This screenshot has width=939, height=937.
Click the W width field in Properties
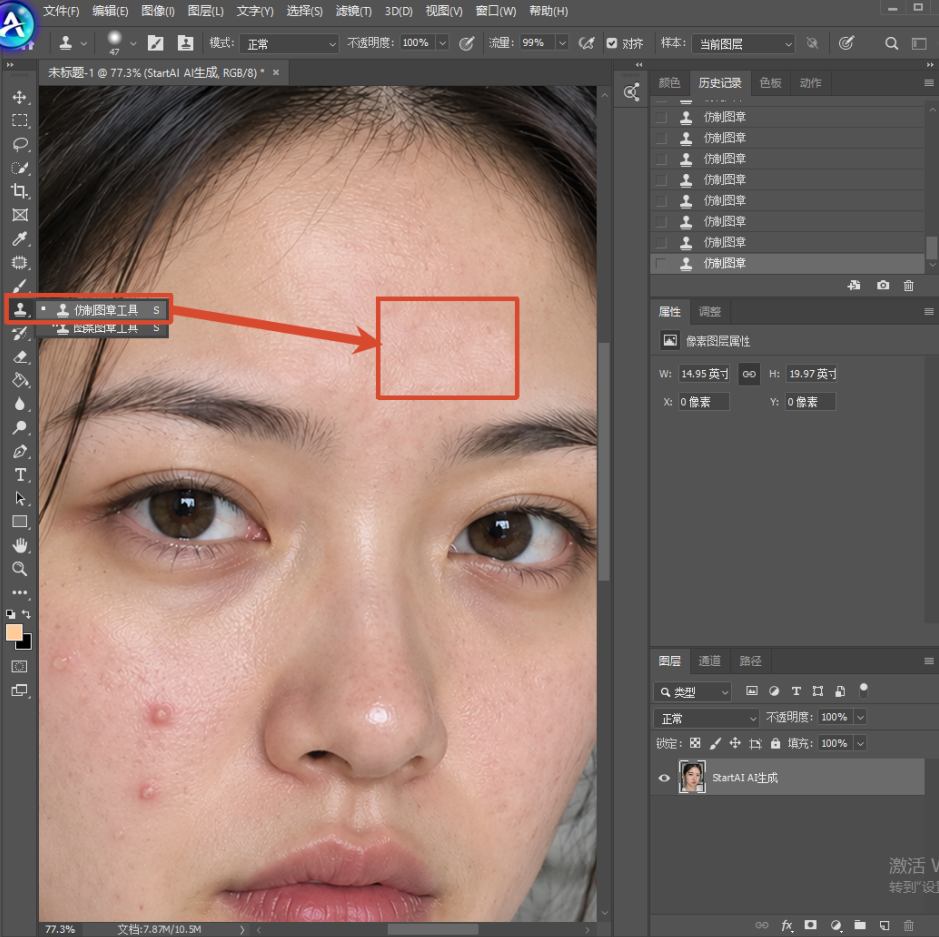(704, 374)
